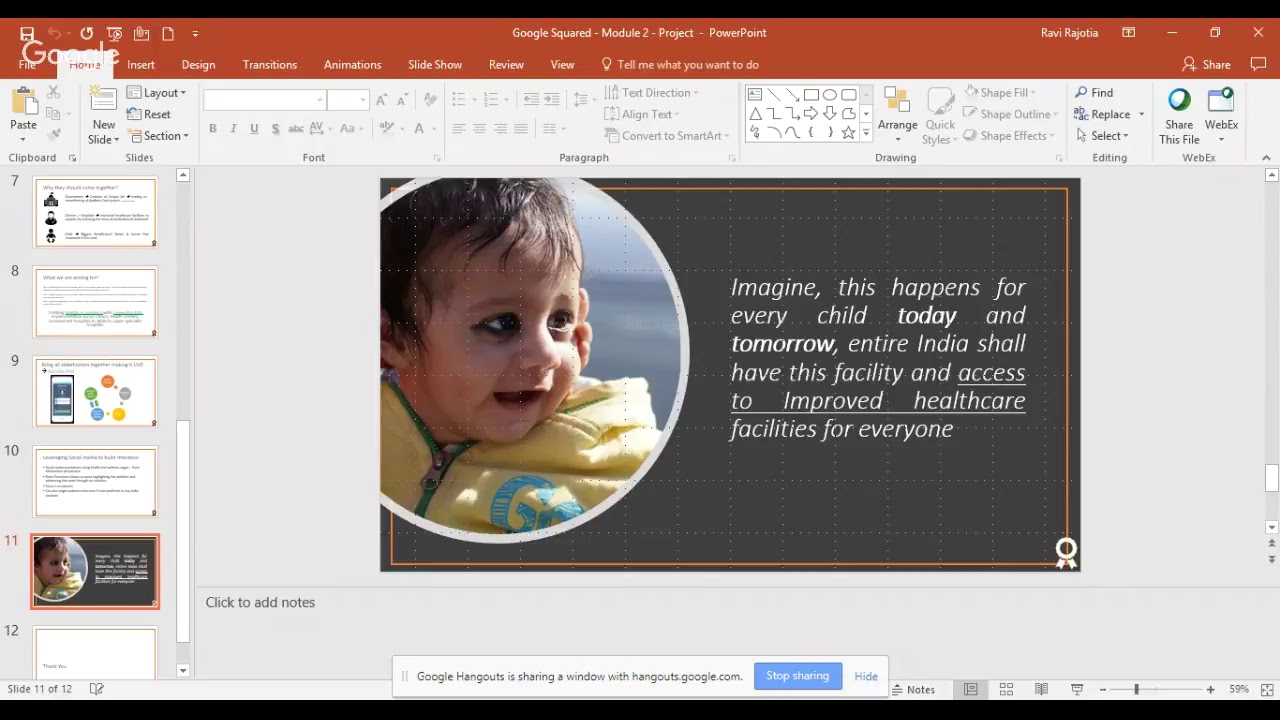Click Find in the Editing group
Image resolution: width=1280 pixels, height=720 pixels.
pos(1094,93)
